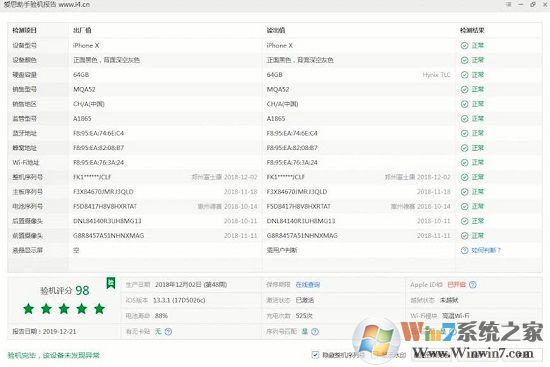Click the help icon beside Apple ID lock
Image resolution: width=550 pixels, height=367 pixels.
point(472,285)
